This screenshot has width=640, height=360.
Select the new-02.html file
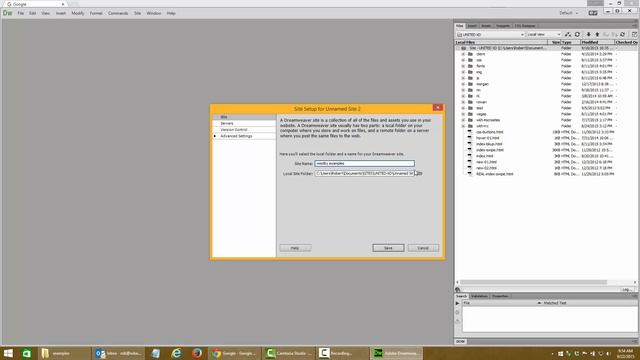pos(486,168)
